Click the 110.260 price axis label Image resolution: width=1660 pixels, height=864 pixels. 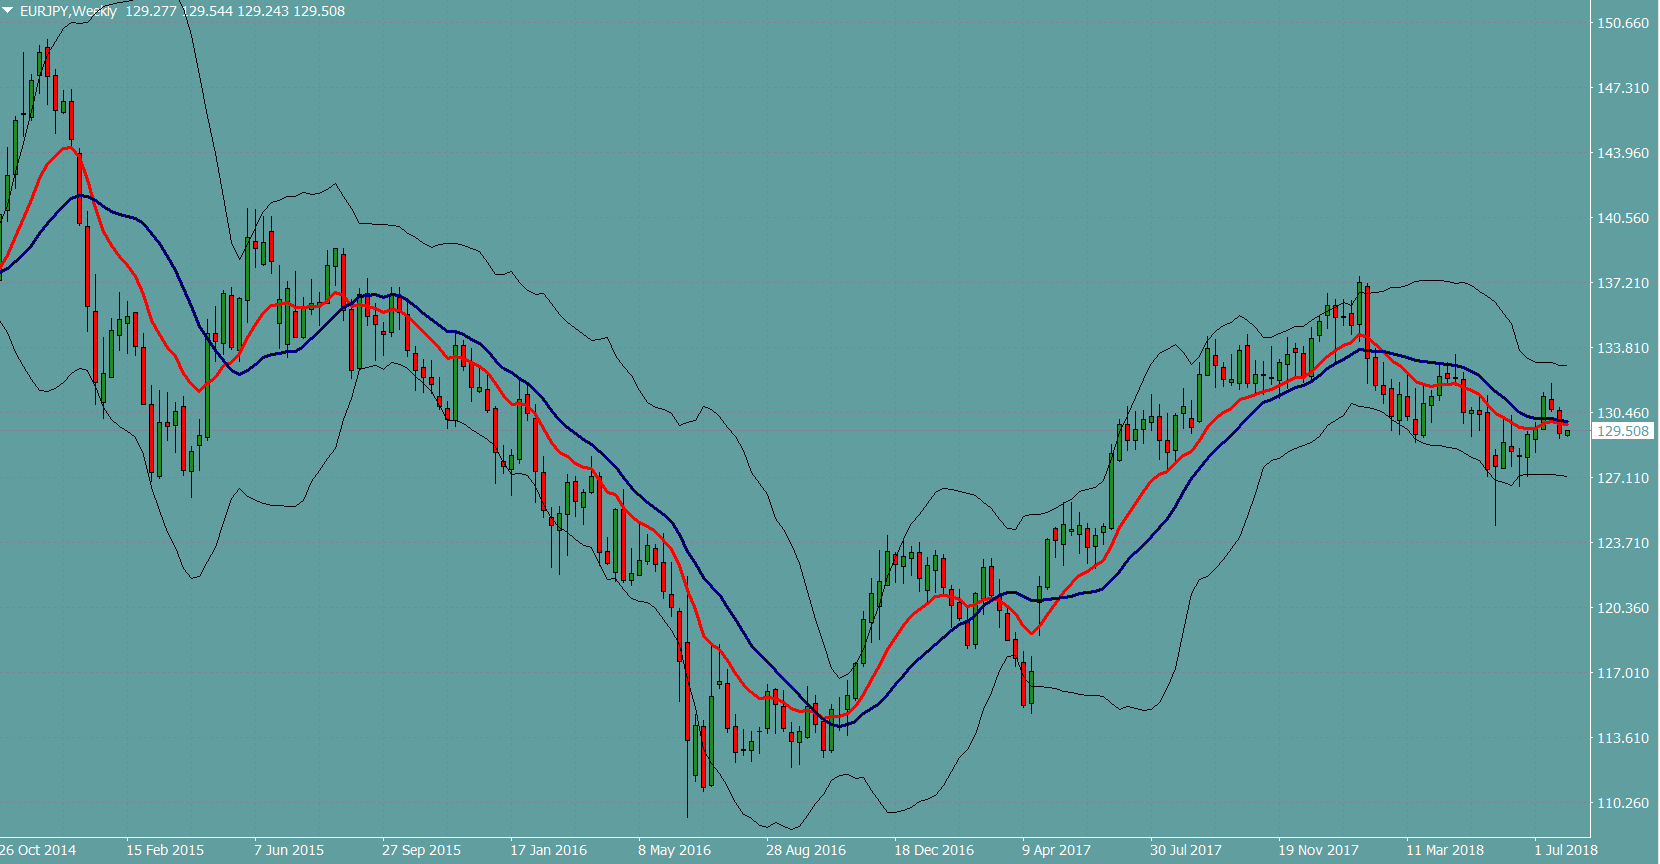point(1622,803)
